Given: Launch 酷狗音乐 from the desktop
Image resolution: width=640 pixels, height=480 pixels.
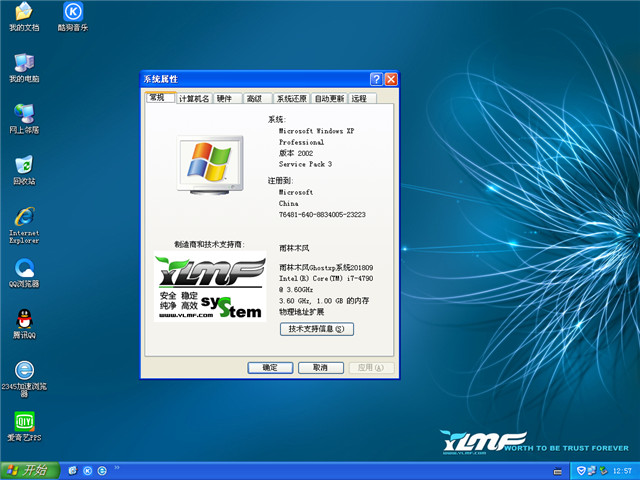Looking at the screenshot, I should pos(72,13).
